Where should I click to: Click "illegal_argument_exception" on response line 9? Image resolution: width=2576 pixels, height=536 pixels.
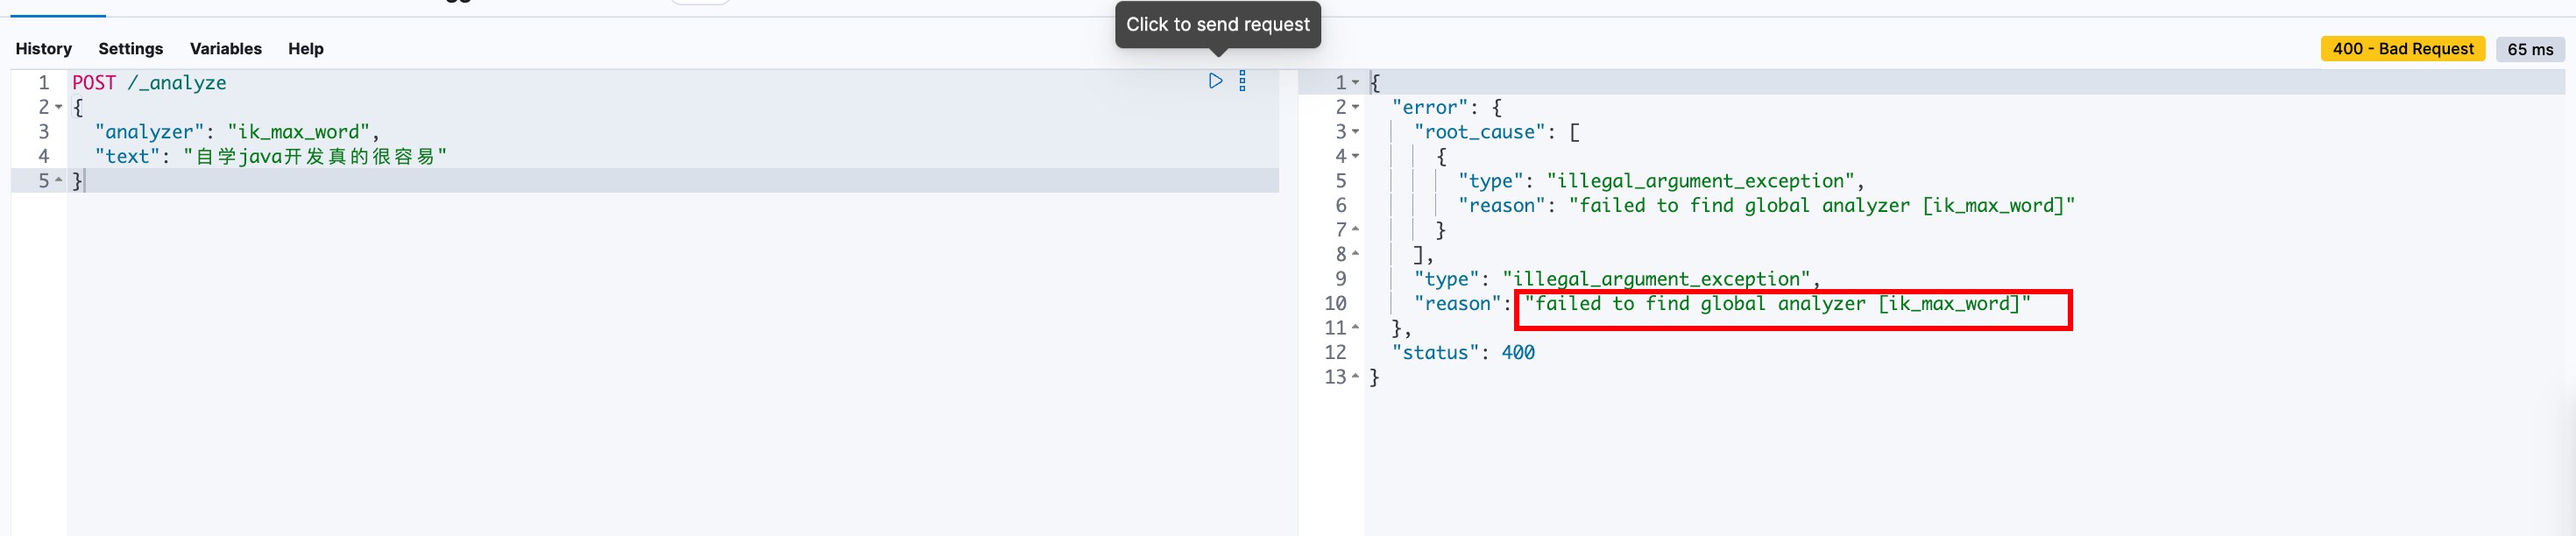(1657, 279)
